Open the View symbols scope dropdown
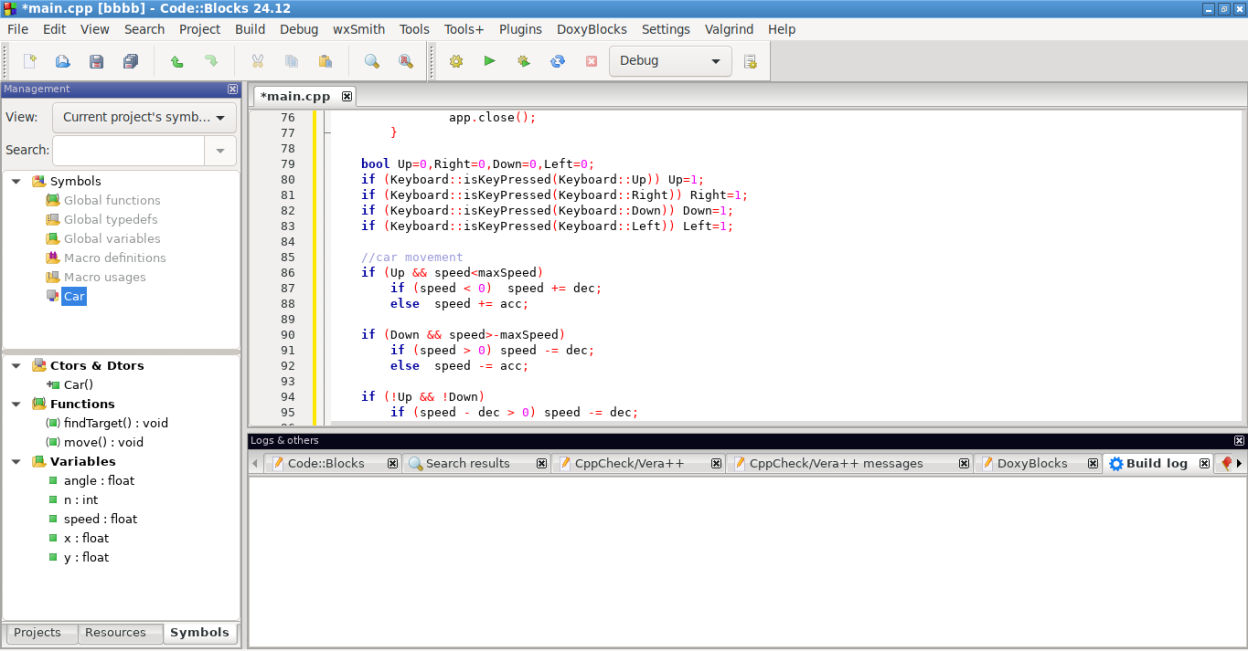 click(x=144, y=117)
